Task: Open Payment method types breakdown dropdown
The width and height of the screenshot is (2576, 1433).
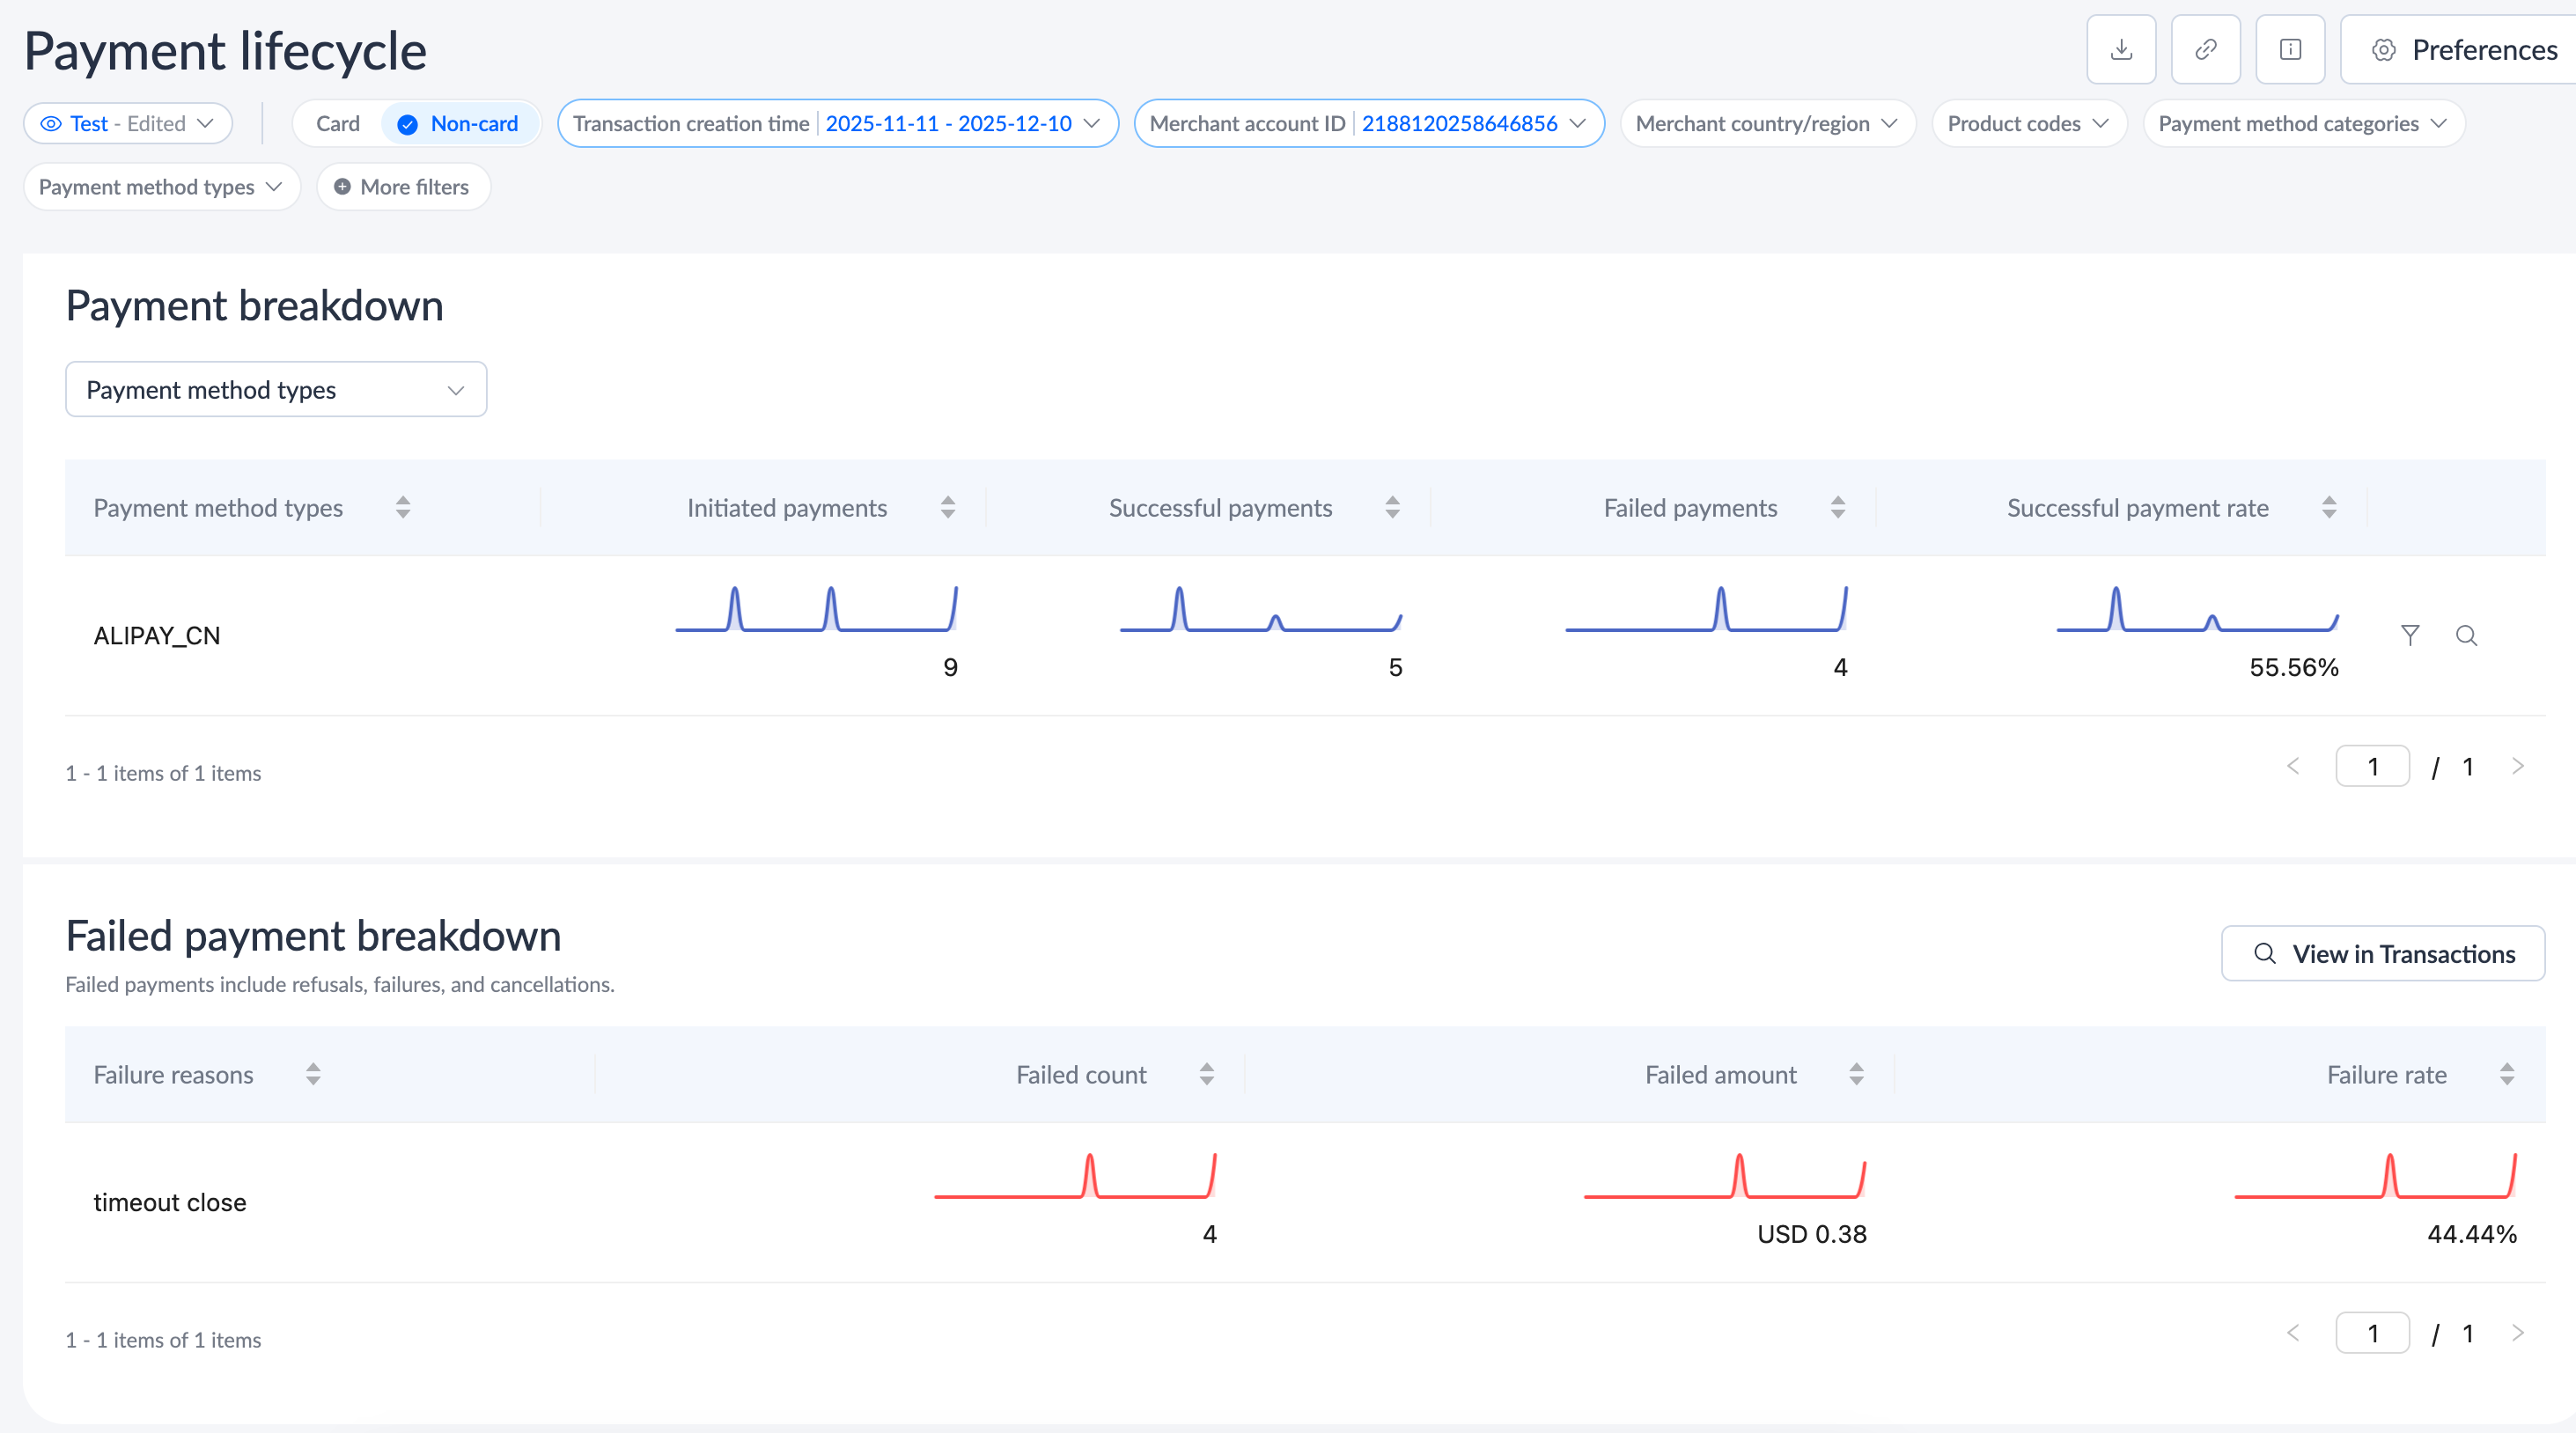Action: pos(276,390)
